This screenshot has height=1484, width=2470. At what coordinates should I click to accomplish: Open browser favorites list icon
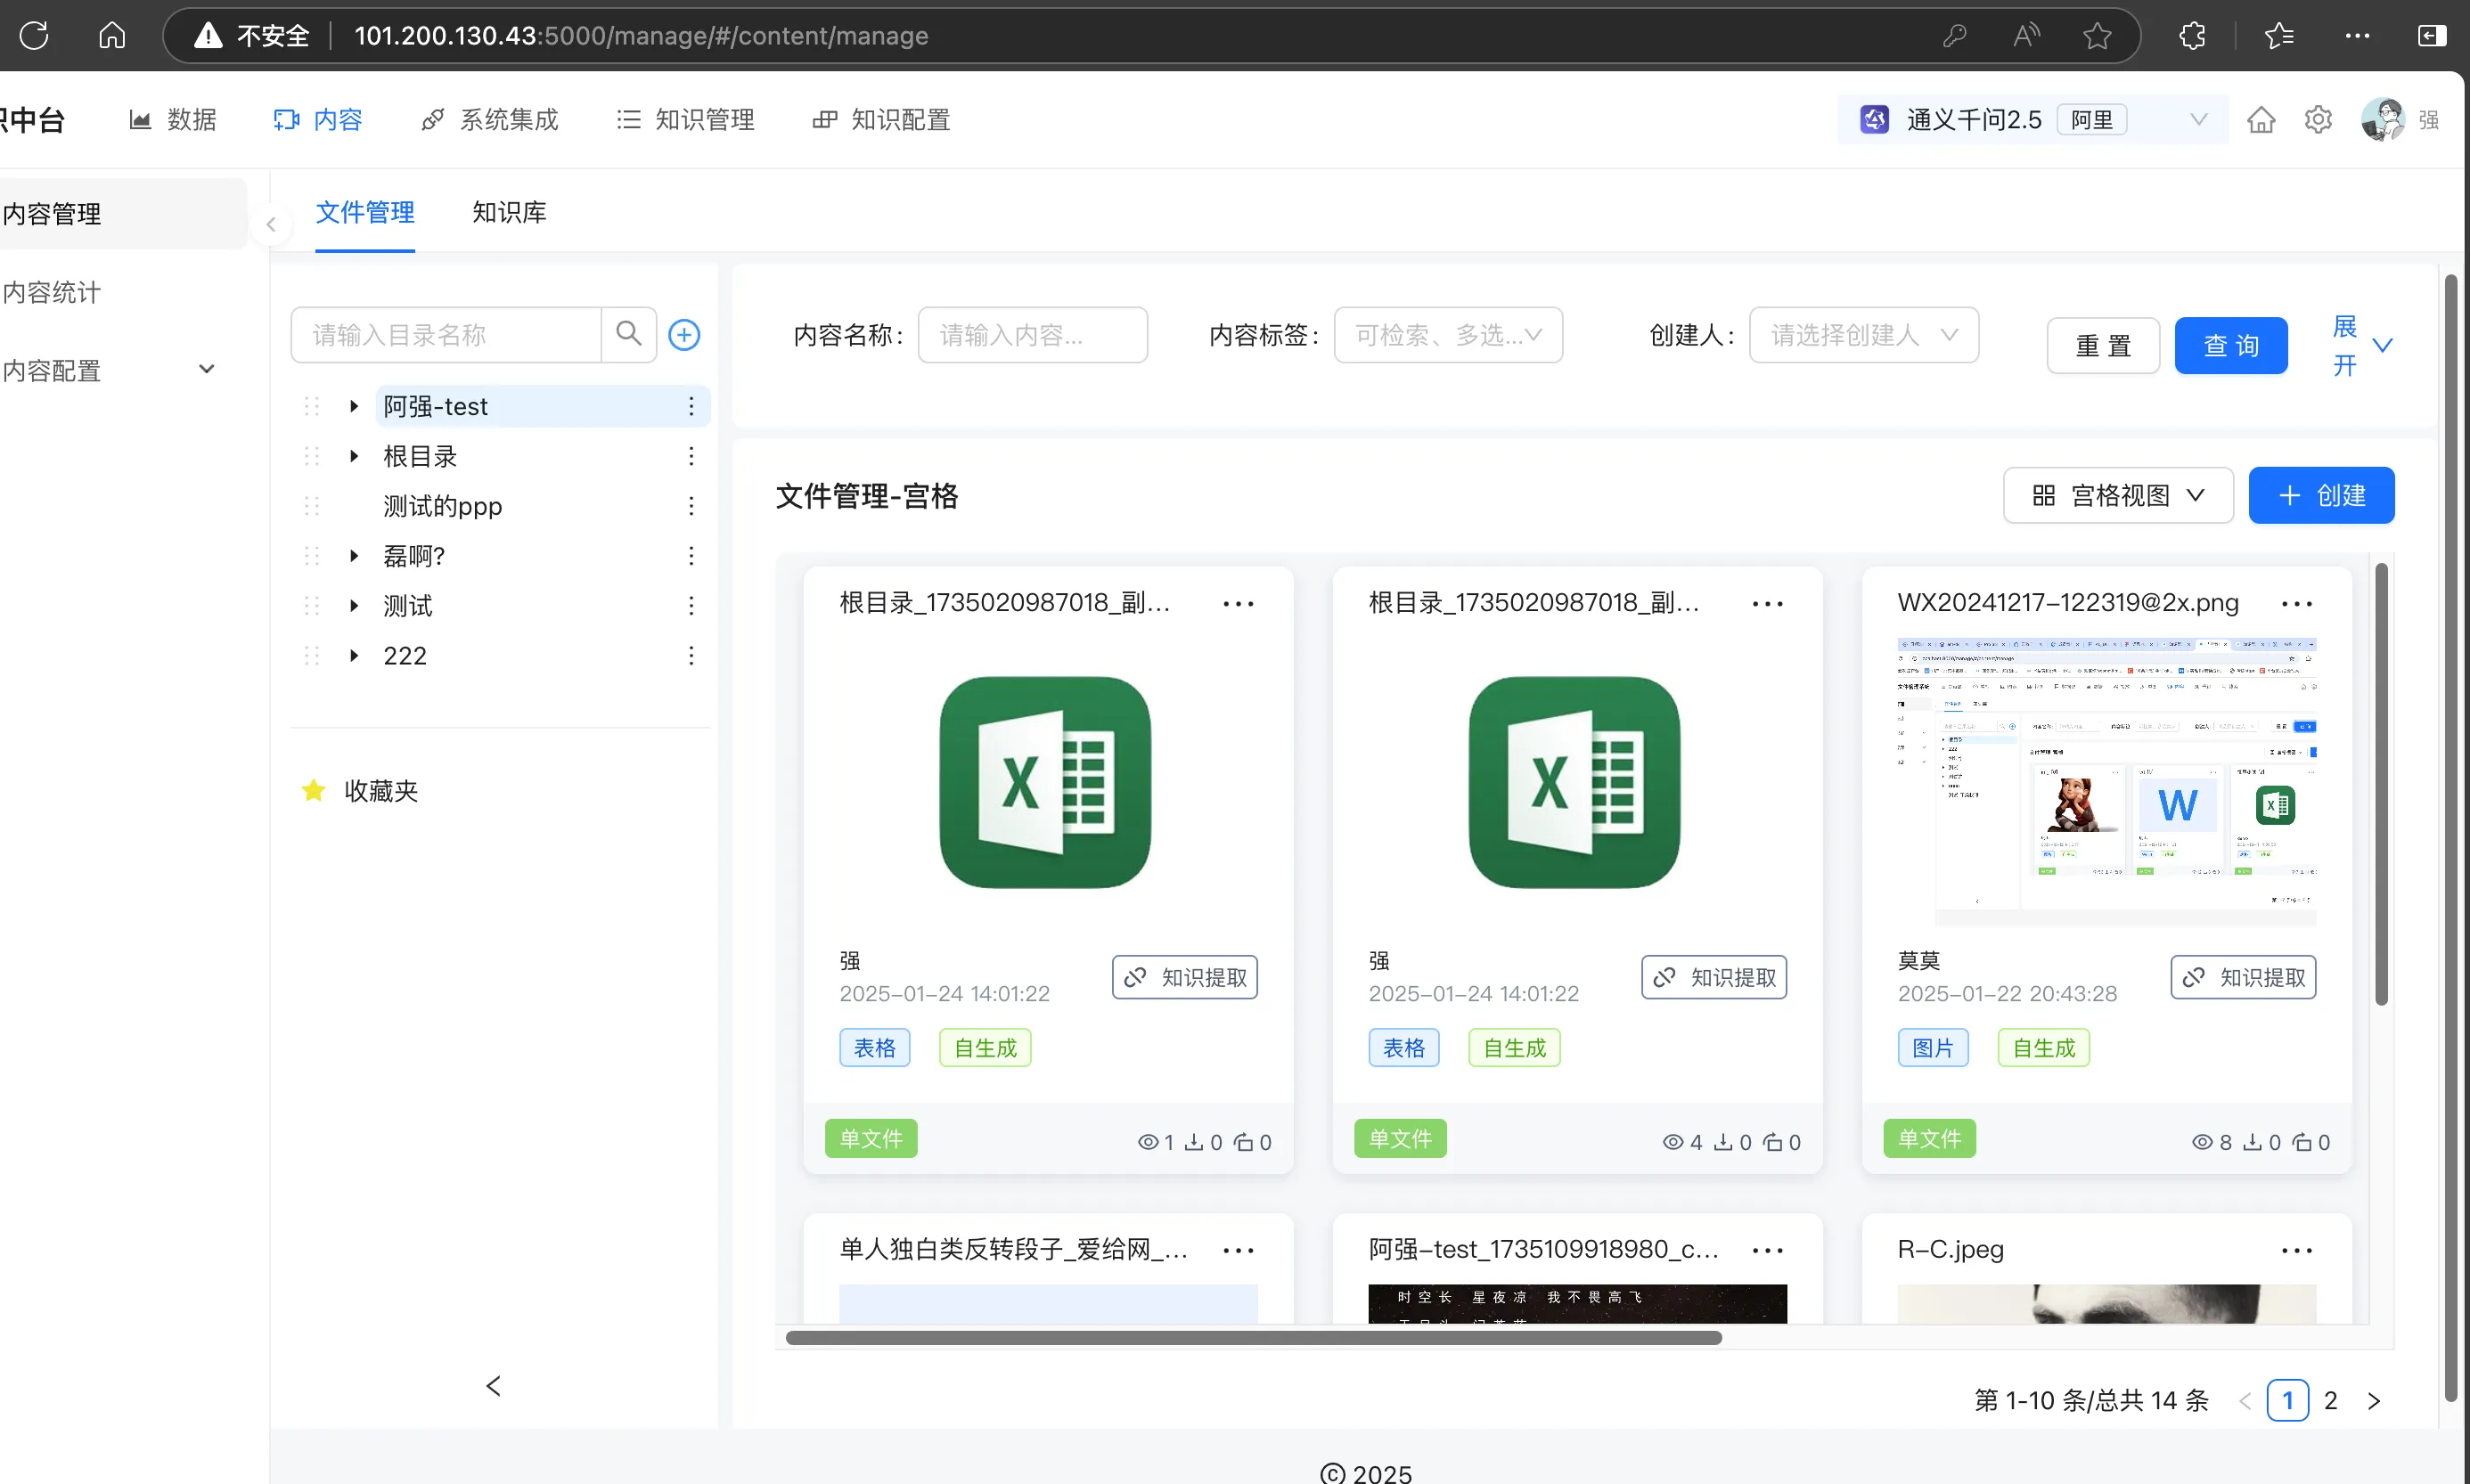[x=2279, y=36]
